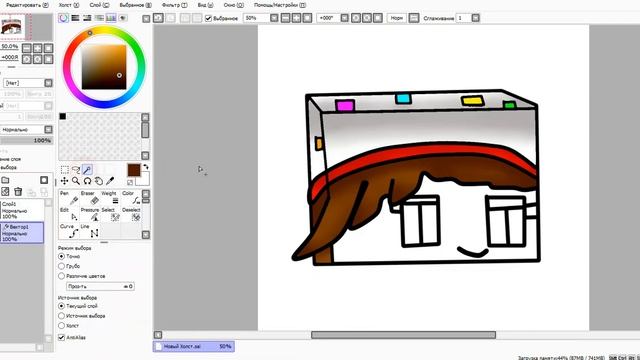This screenshot has height=360, width=640.
Task: Select the 'Грубо' radio button
Action: [x=61, y=266]
